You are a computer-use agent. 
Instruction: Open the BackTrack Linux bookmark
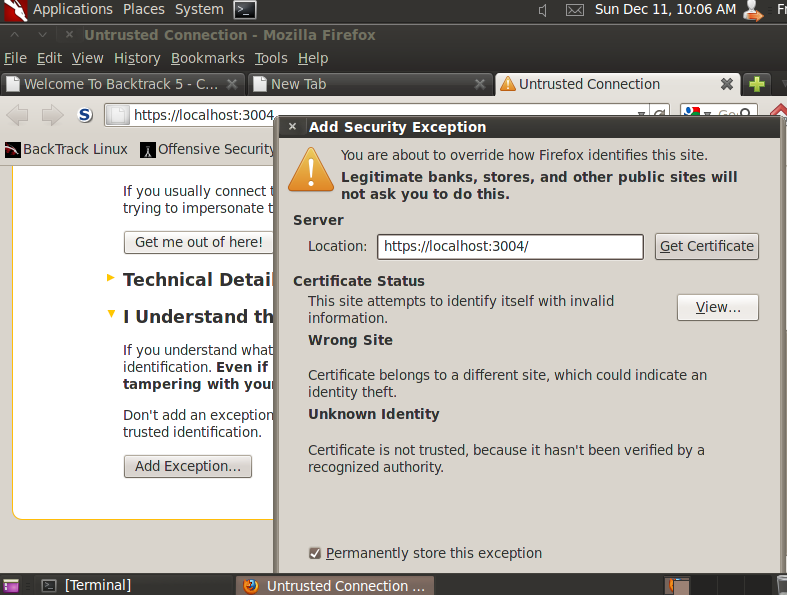coord(66,150)
